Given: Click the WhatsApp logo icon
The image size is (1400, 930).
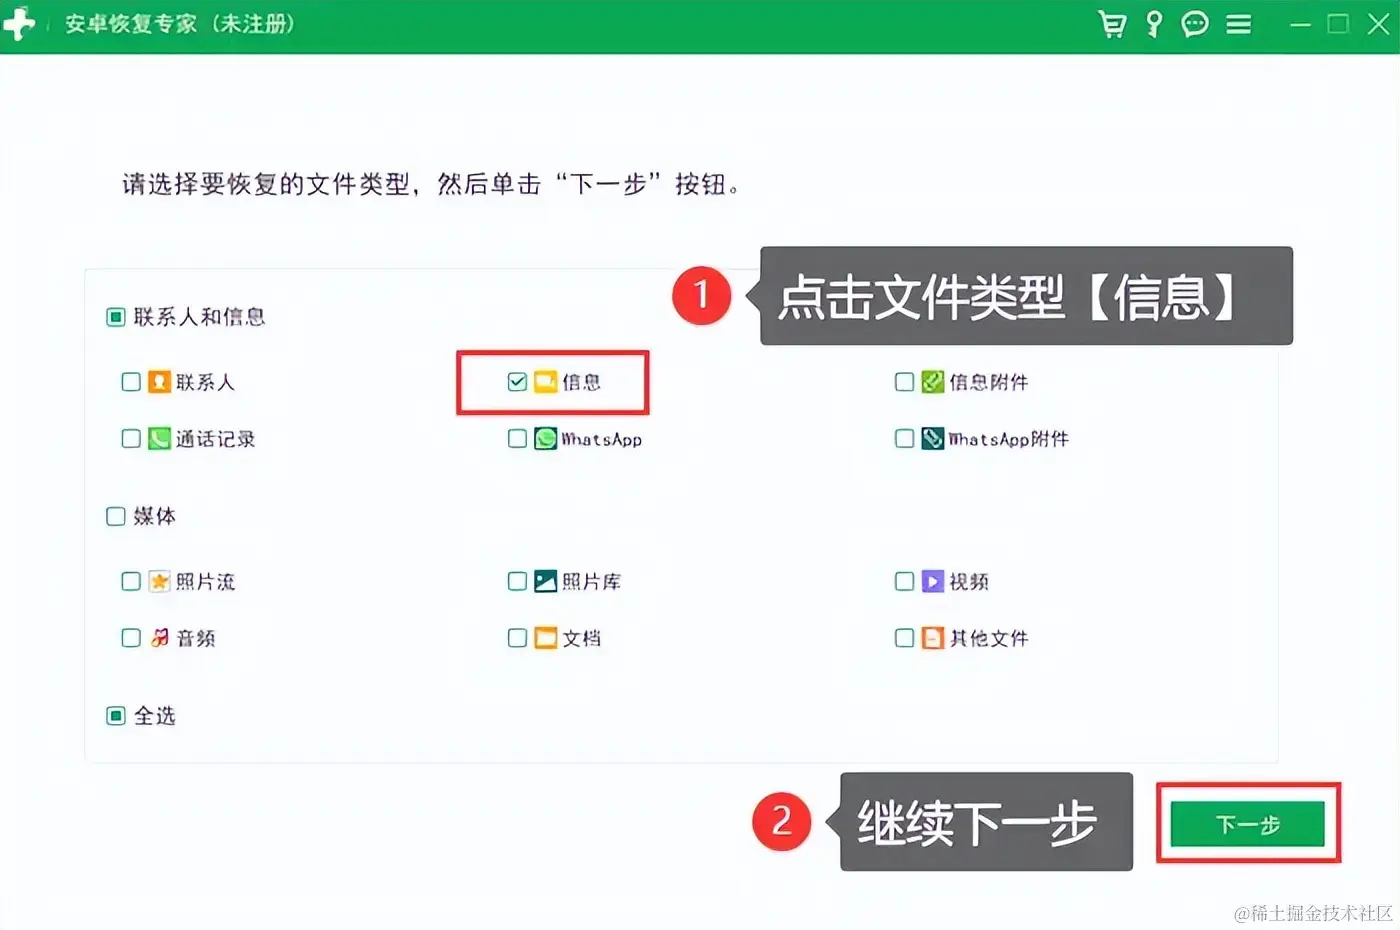Looking at the screenshot, I should pyautogui.click(x=545, y=439).
